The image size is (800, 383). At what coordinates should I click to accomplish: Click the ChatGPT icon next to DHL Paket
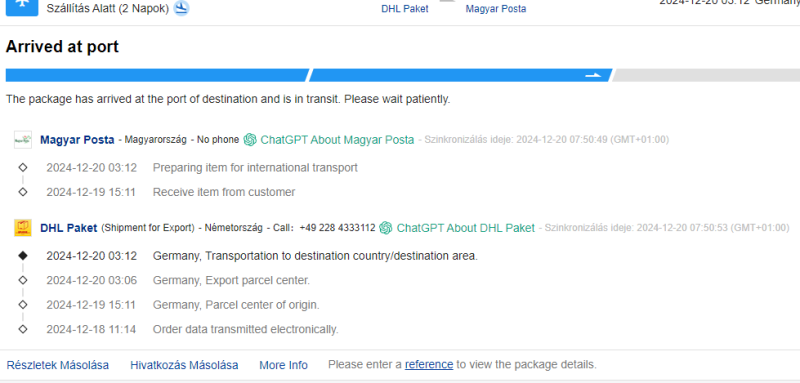pos(386,228)
